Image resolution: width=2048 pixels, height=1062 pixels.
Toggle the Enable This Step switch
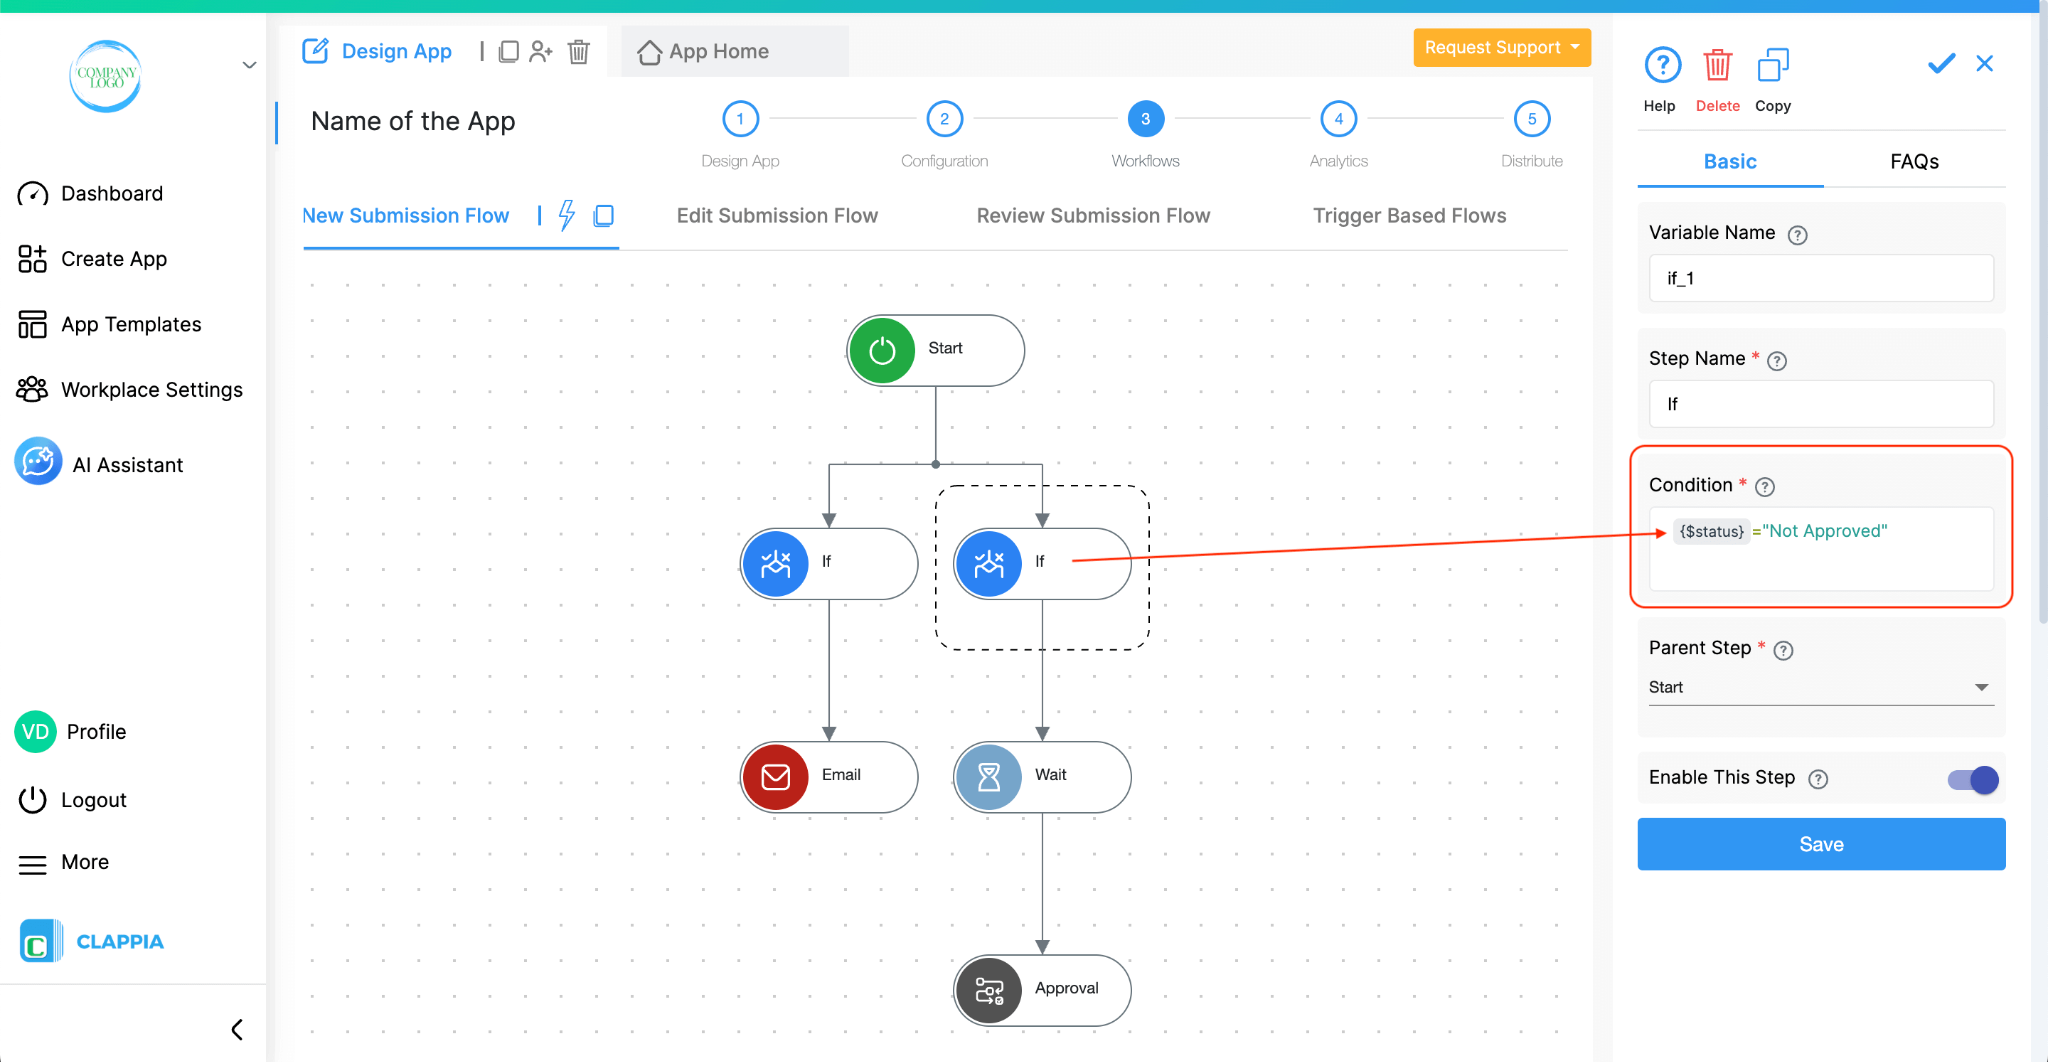click(x=1971, y=780)
